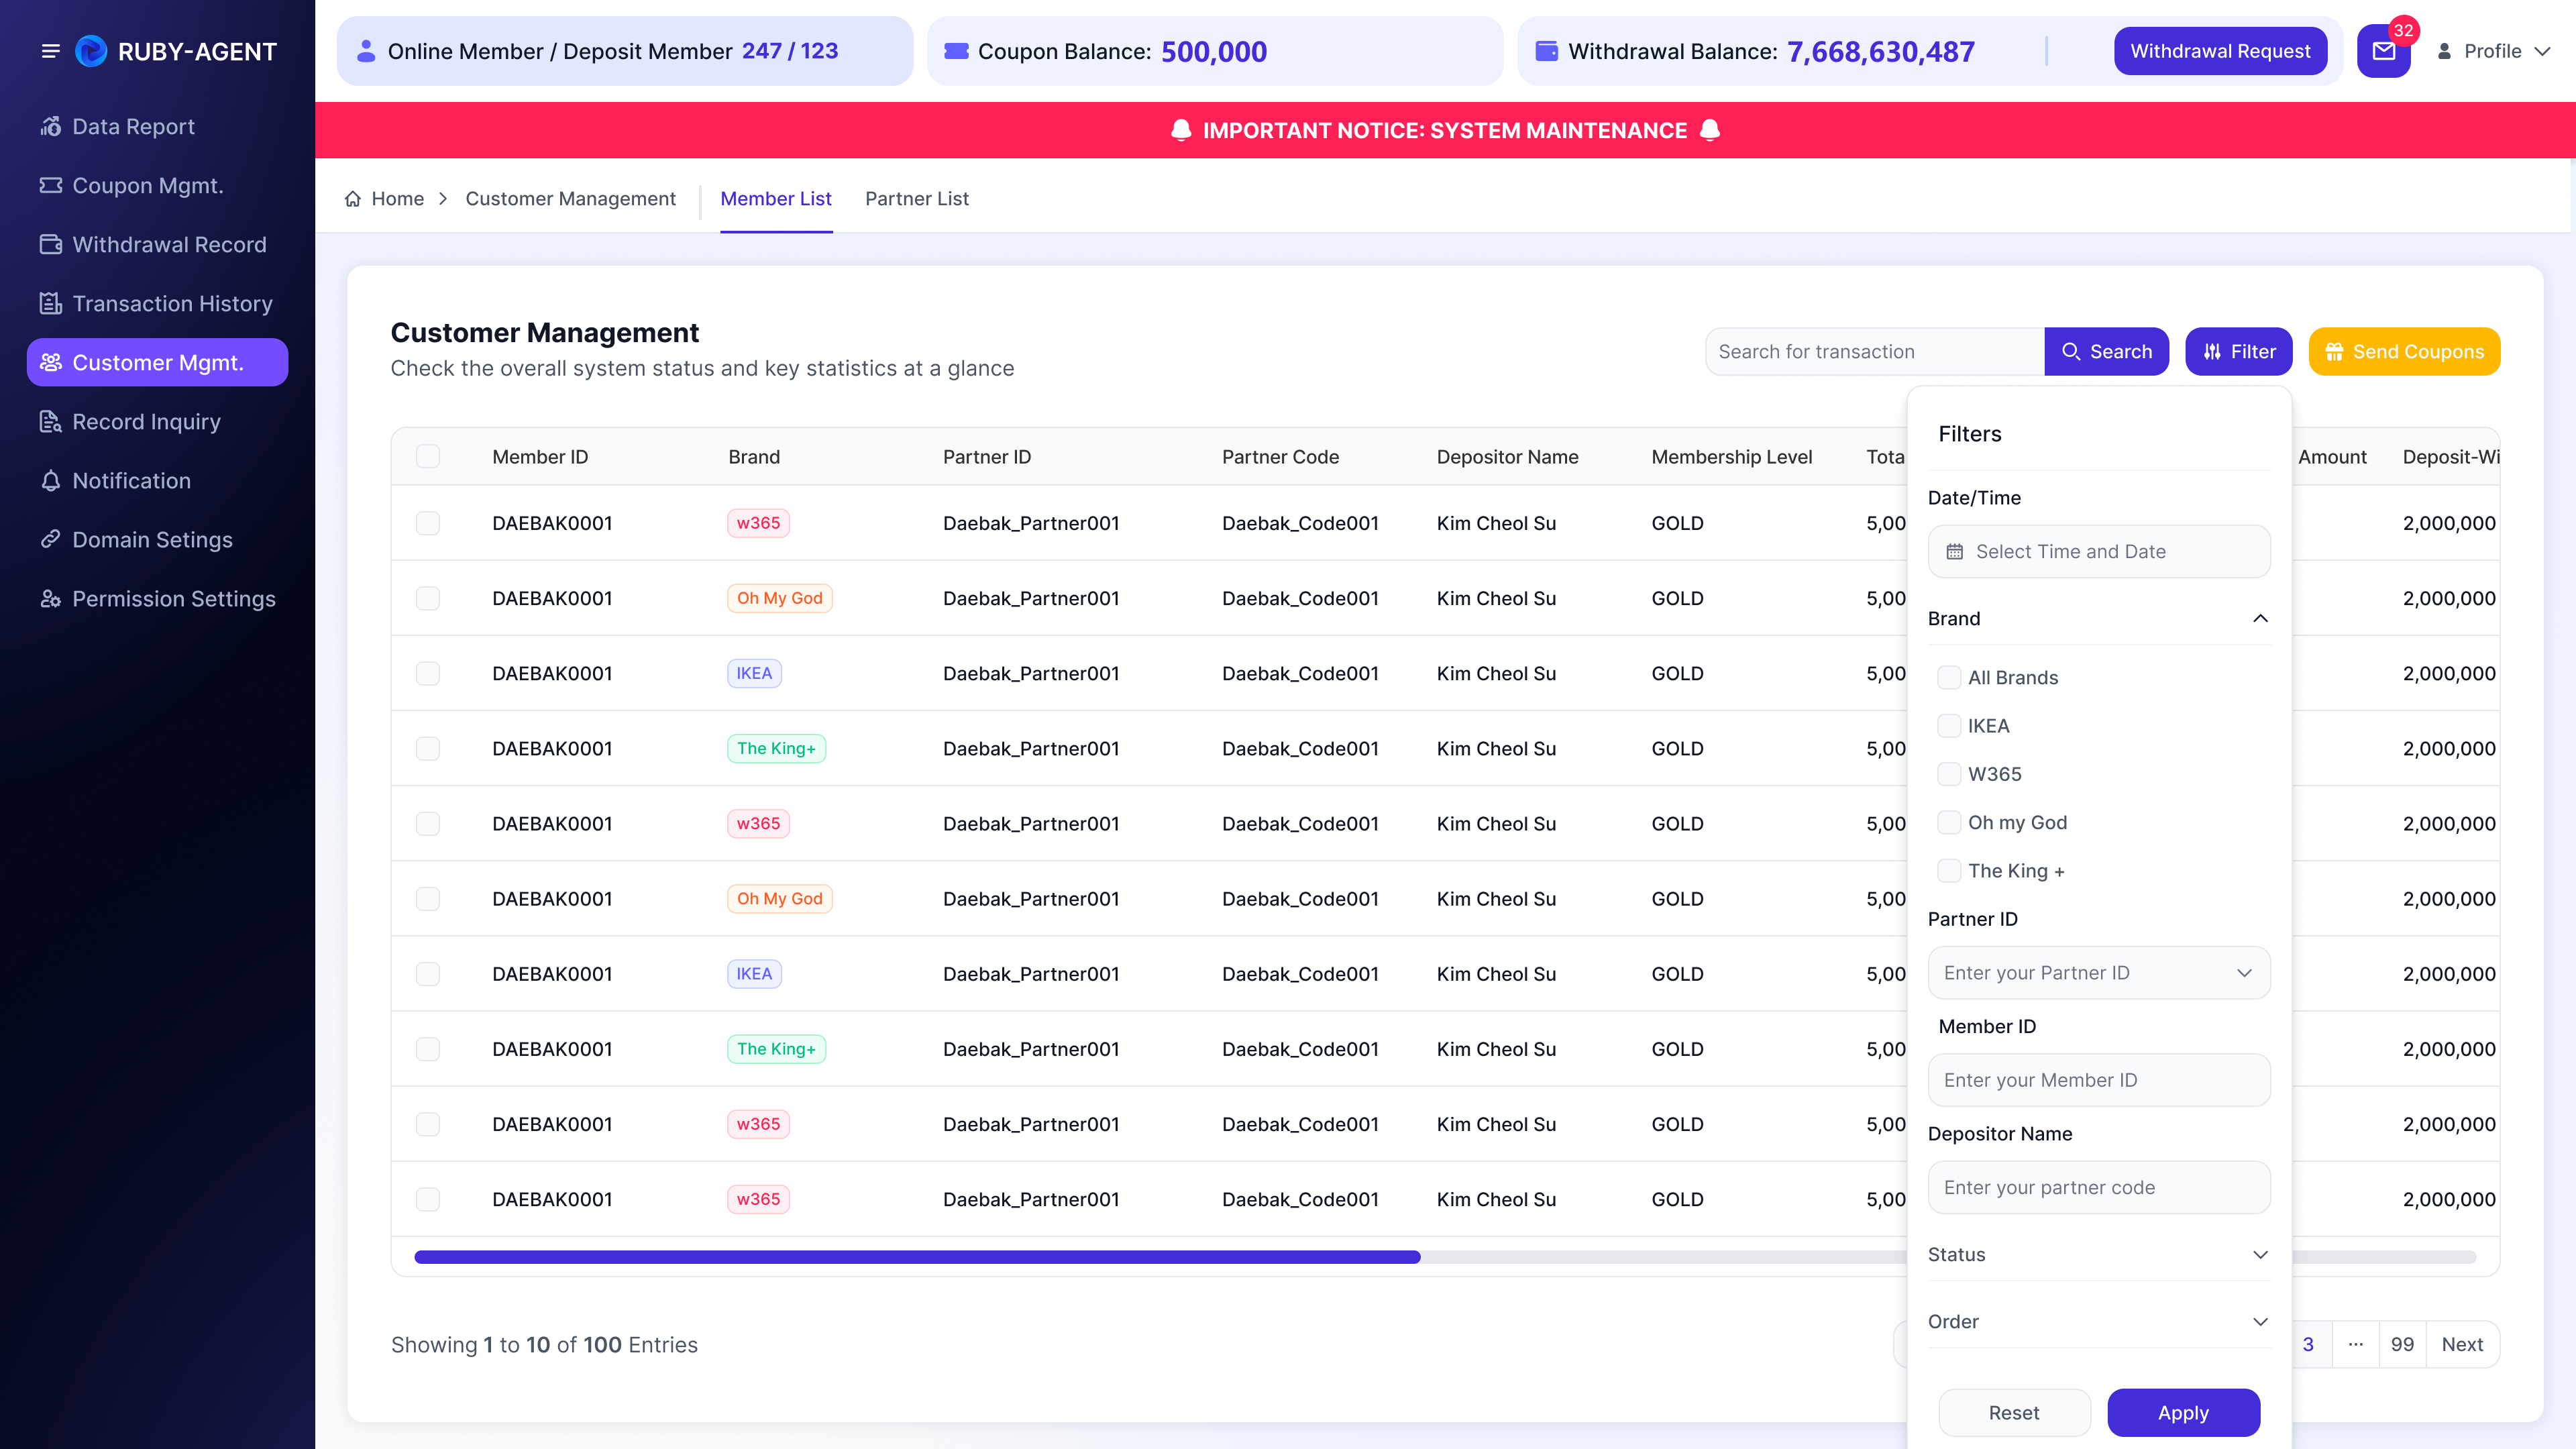Switch to the Member List tab
This screenshot has height=1449, width=2576.
pyautogui.click(x=776, y=199)
